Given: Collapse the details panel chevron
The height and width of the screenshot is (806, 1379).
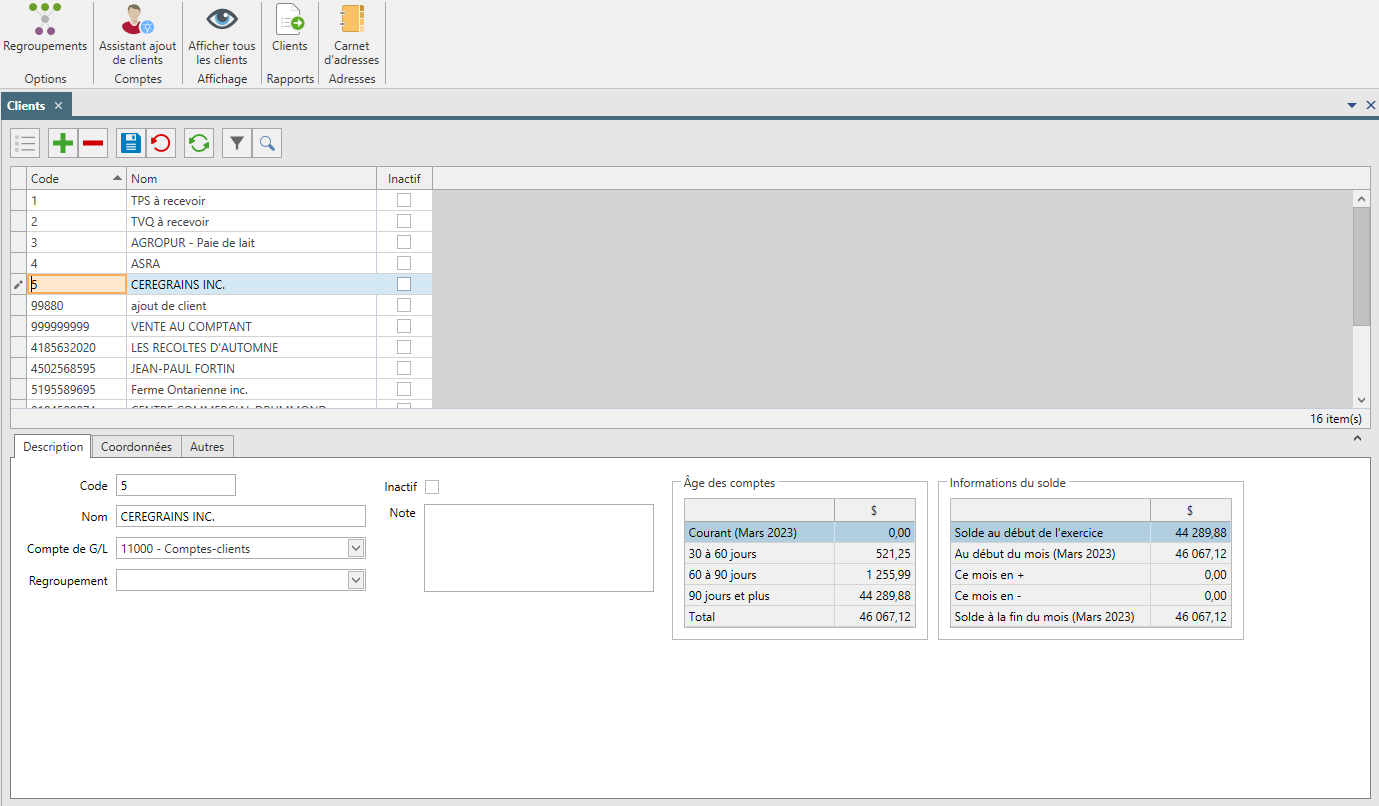Looking at the screenshot, I should click(1357, 438).
